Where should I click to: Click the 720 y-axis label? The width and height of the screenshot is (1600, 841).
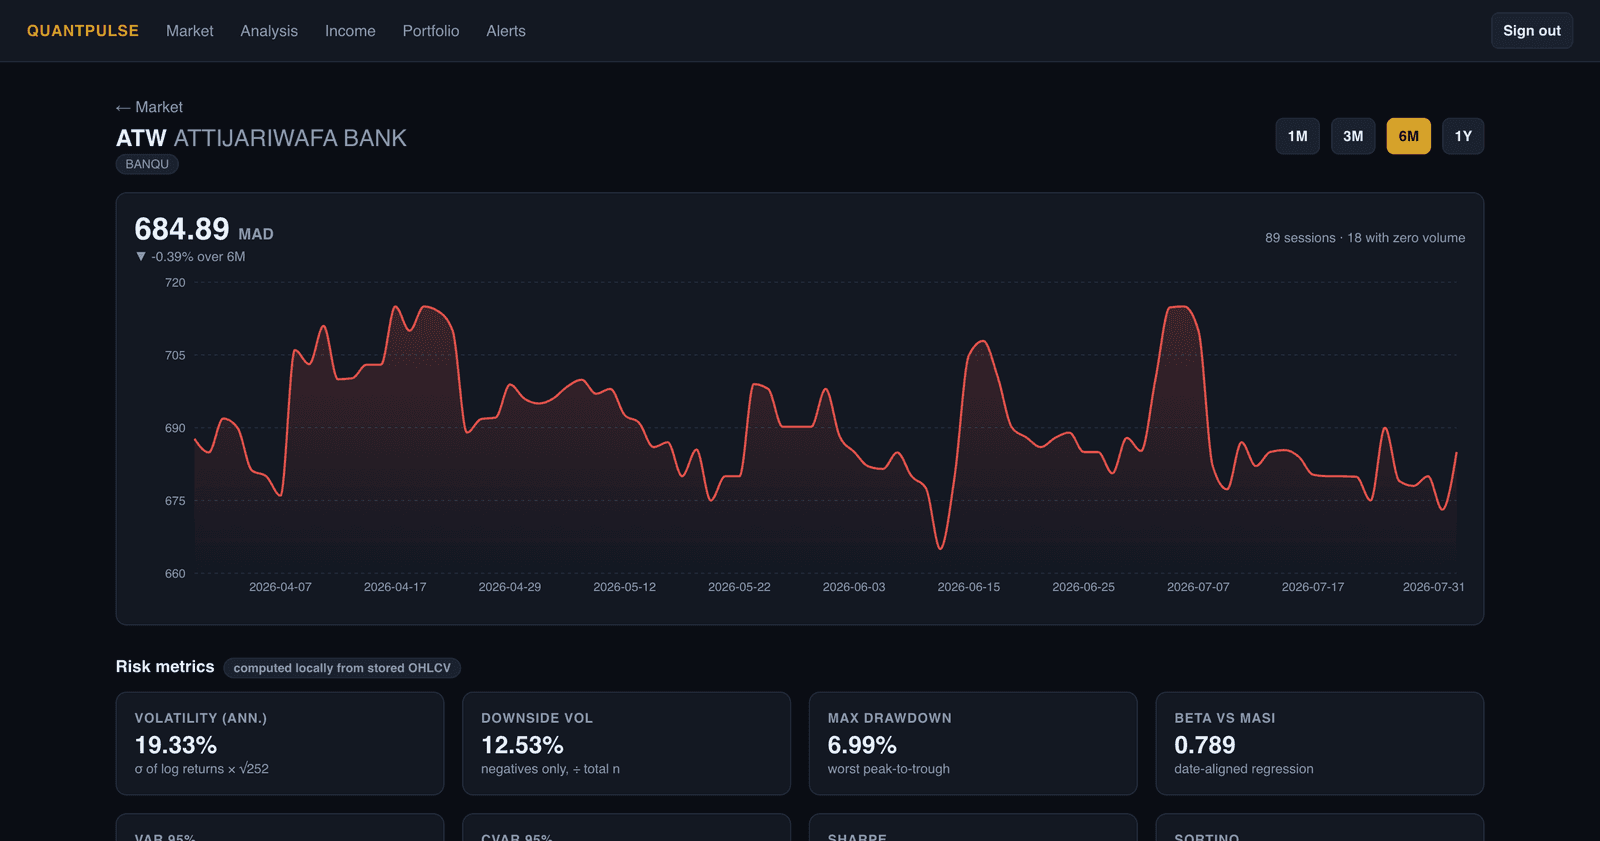(175, 283)
